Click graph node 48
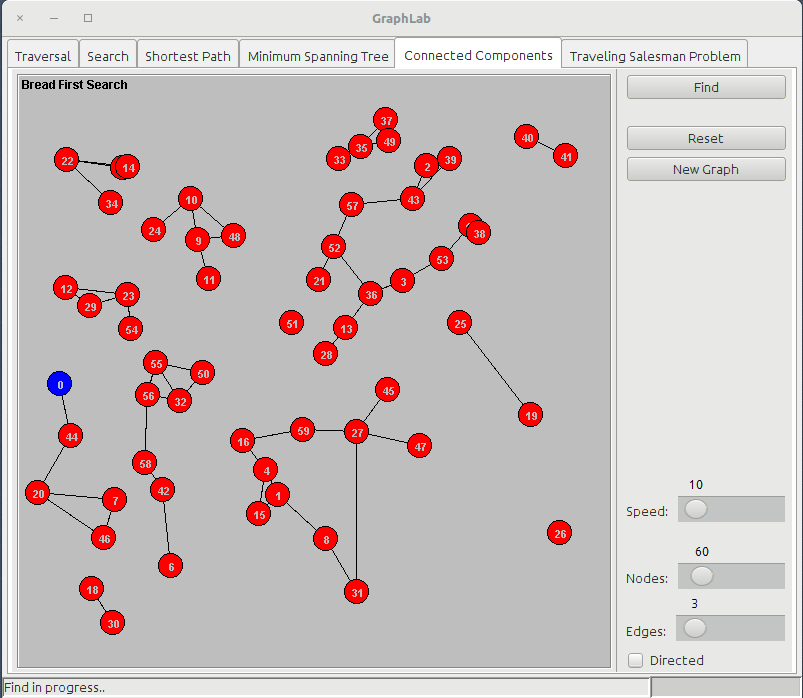Screen dimensions: 803x698 click(234, 236)
